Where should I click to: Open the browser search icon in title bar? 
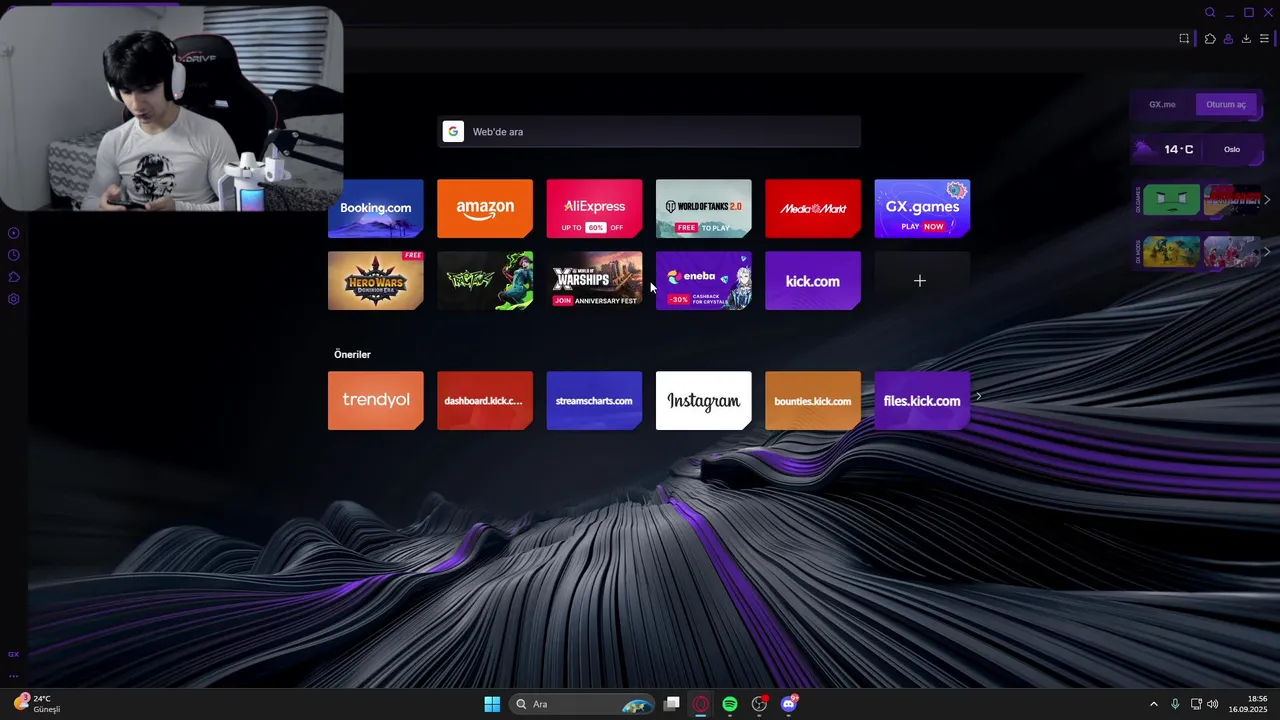(x=1210, y=13)
